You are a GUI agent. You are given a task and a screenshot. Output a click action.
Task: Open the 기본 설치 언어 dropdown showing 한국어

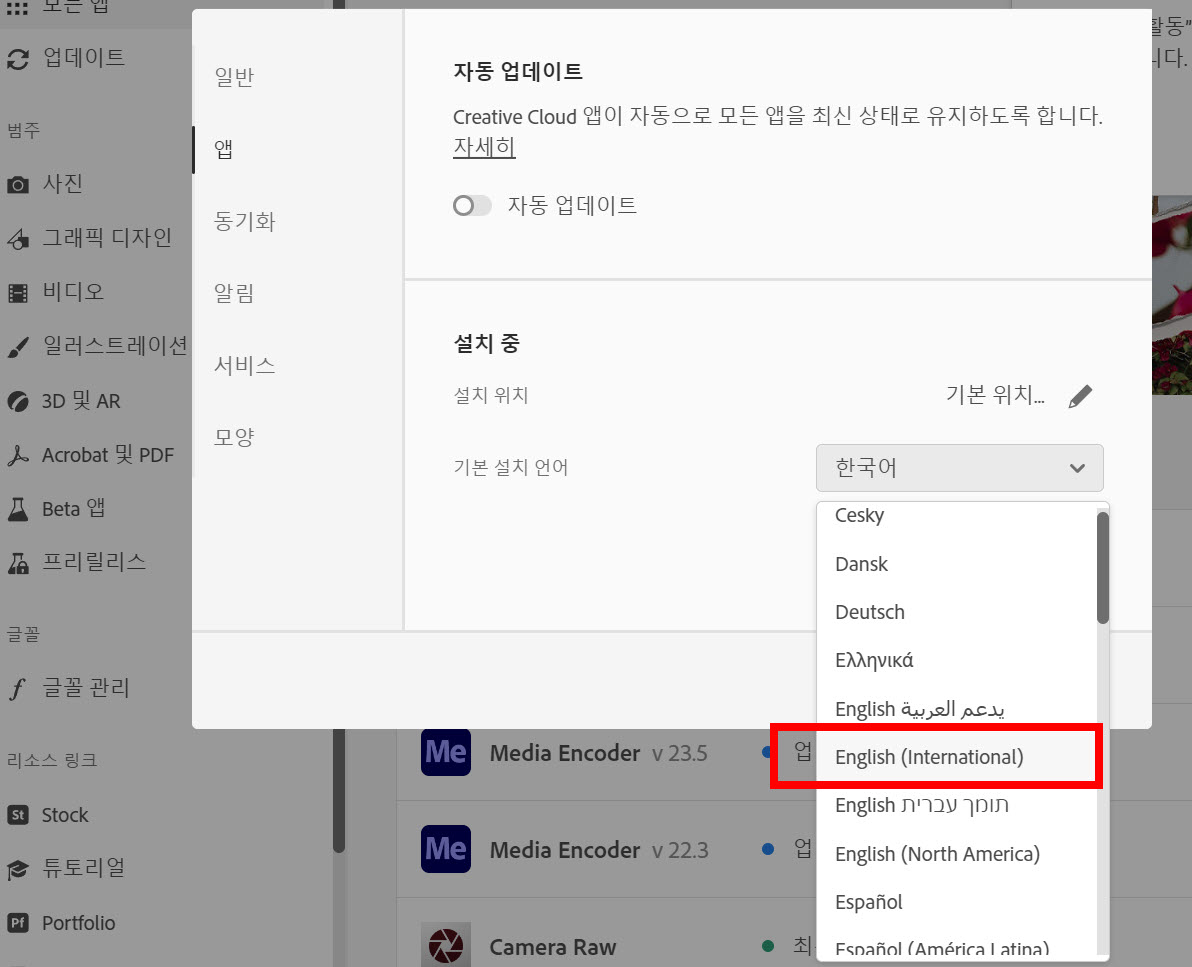click(x=959, y=468)
